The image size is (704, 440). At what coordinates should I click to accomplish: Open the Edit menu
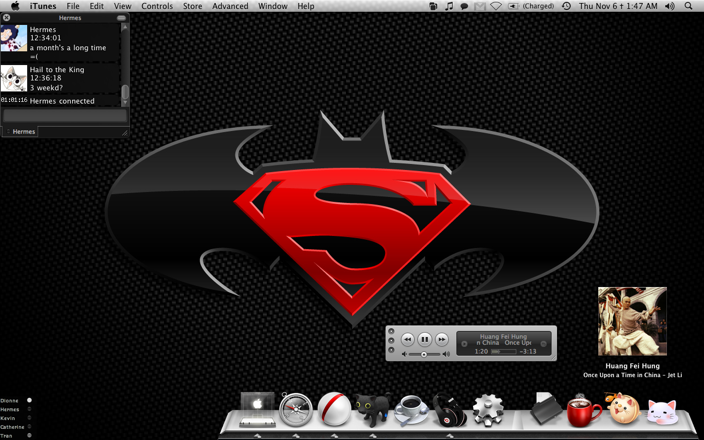[x=97, y=6]
